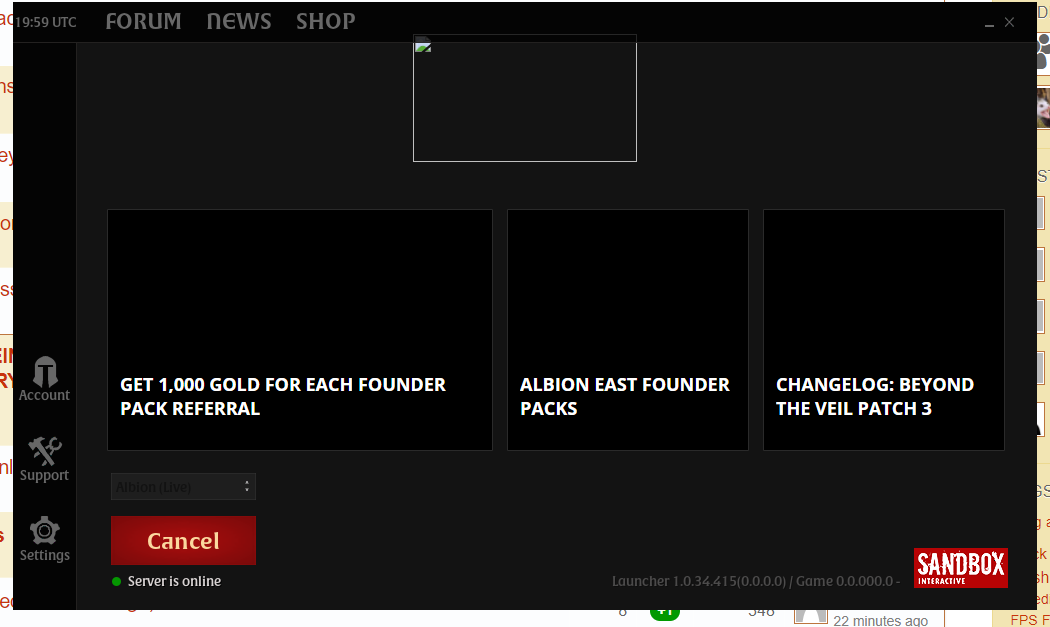The width and height of the screenshot is (1050, 627).
Task: Click the 19:59 UTC clock text
Action: [x=46, y=22]
